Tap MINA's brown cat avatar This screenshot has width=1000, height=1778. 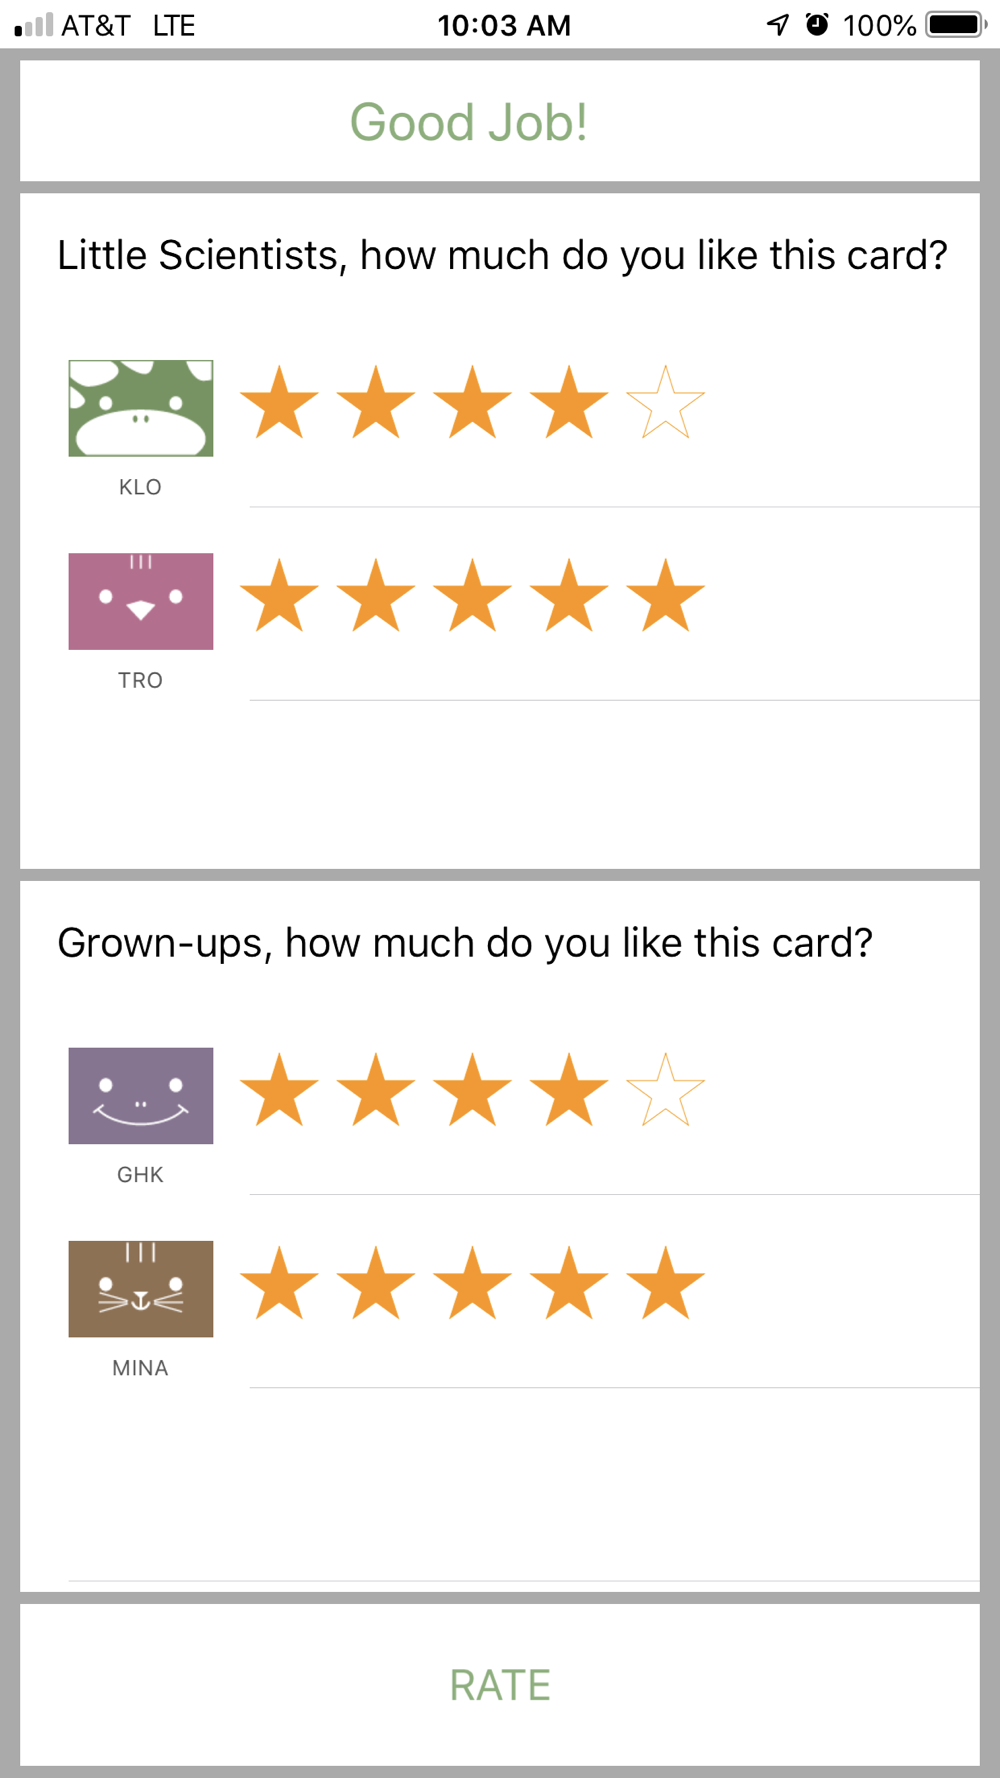point(140,1288)
